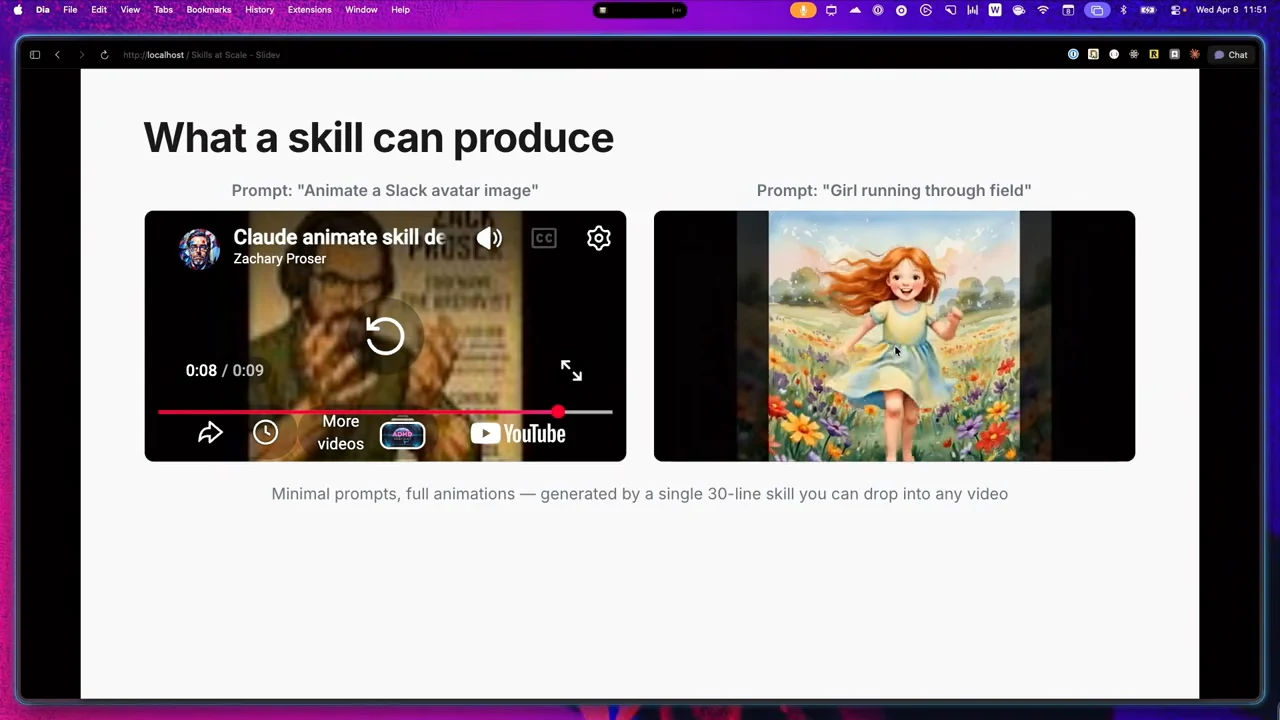1280x720 pixels.
Task: Open the suggested video thumbnail in player
Action: coord(402,434)
